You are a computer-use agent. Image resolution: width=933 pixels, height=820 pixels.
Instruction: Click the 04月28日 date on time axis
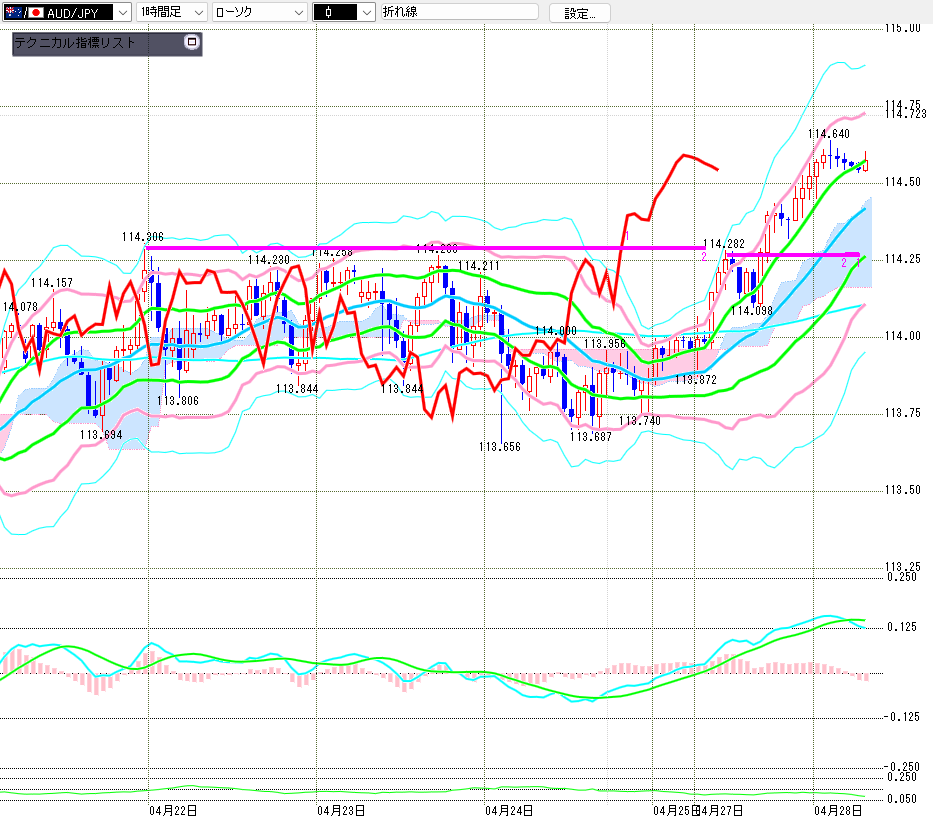tap(837, 809)
